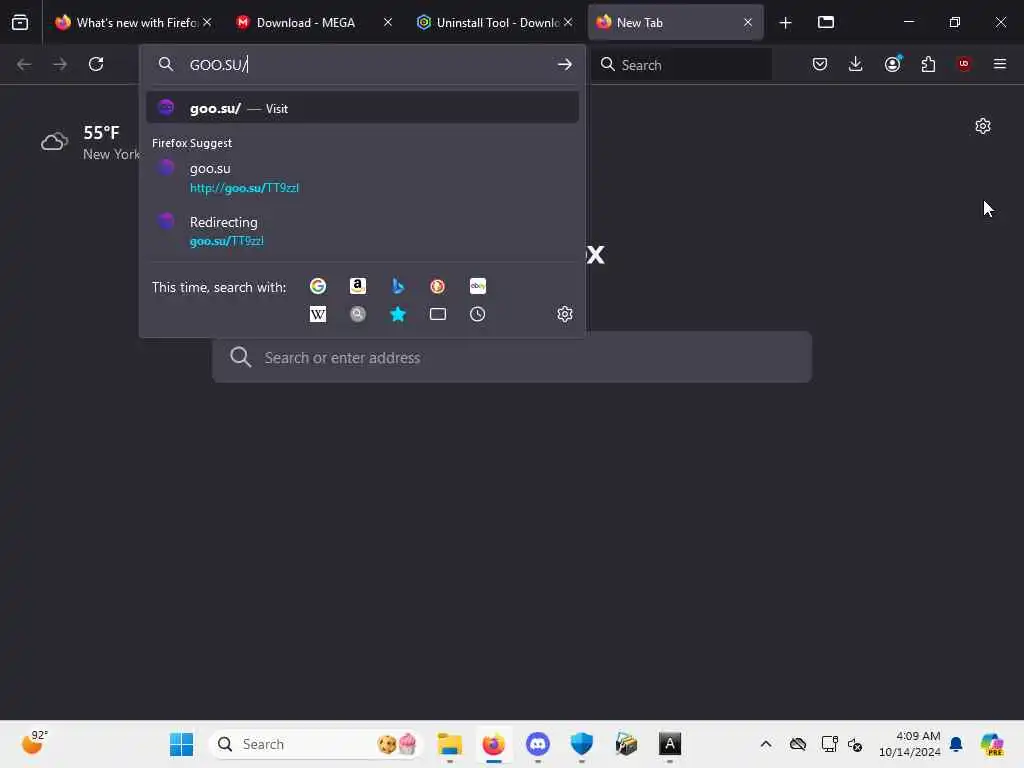Screen dimensions: 1024x768
Task: Open the Firefox application menu
Action: (999, 64)
